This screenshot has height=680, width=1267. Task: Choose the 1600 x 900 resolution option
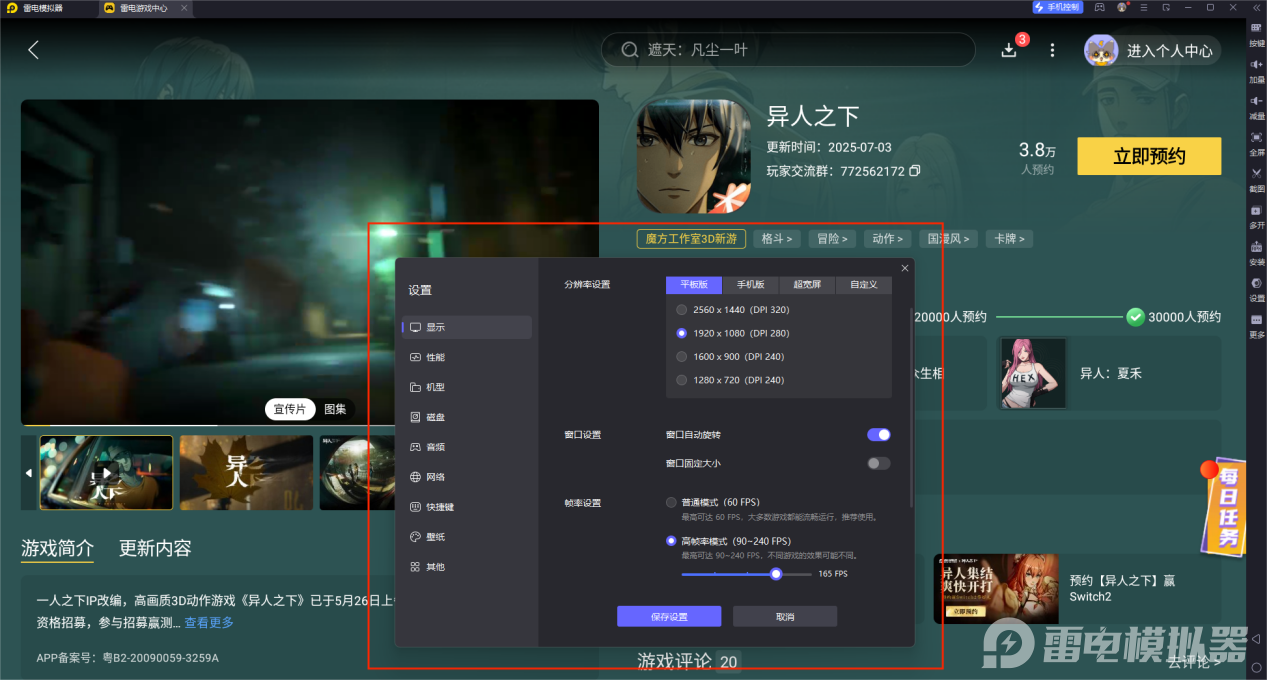click(730, 356)
